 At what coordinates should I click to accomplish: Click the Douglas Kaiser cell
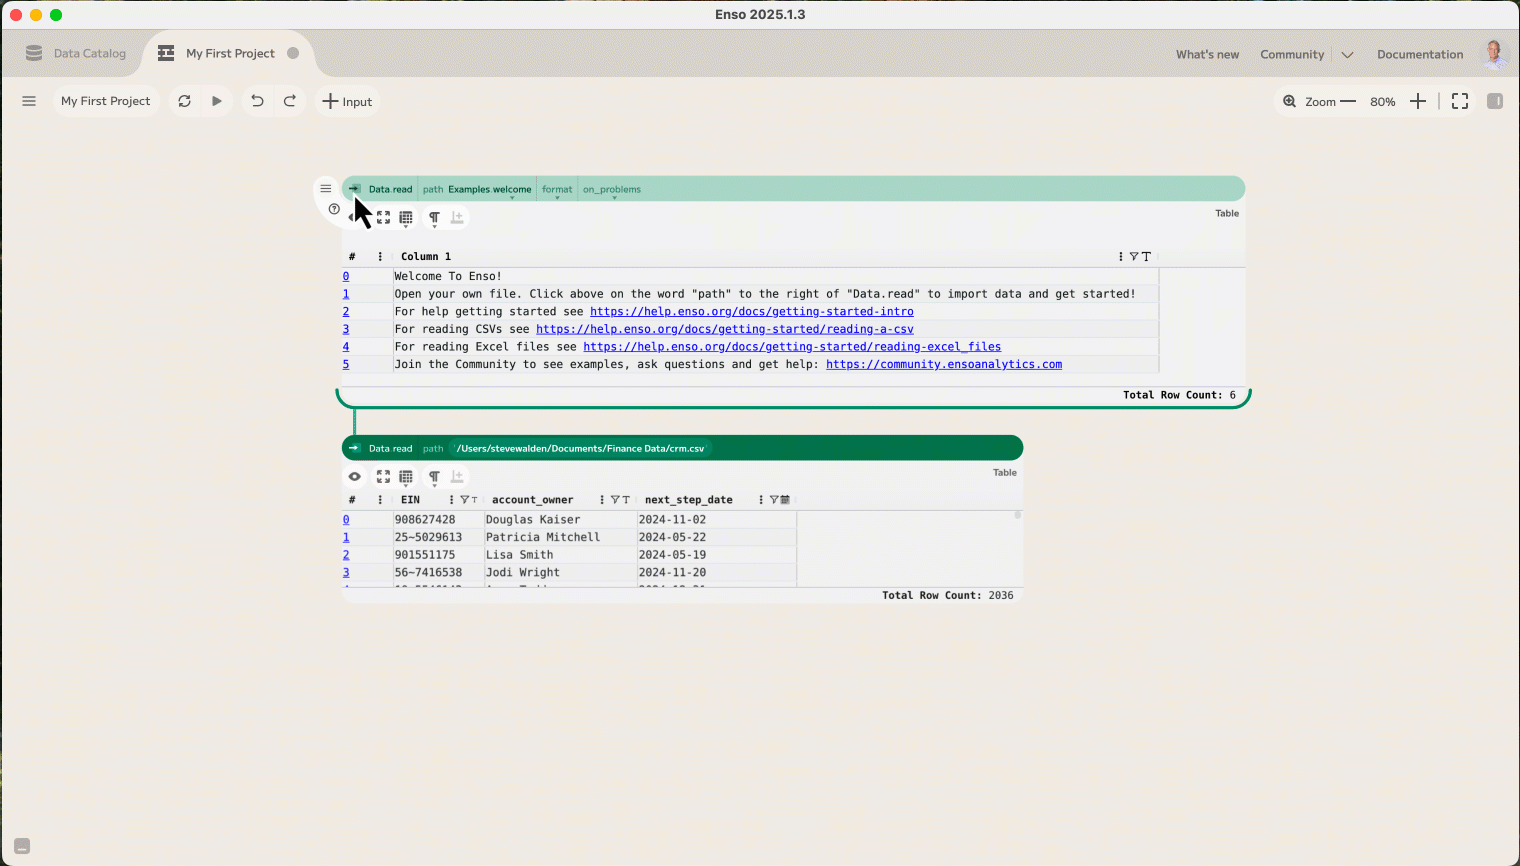560,520
